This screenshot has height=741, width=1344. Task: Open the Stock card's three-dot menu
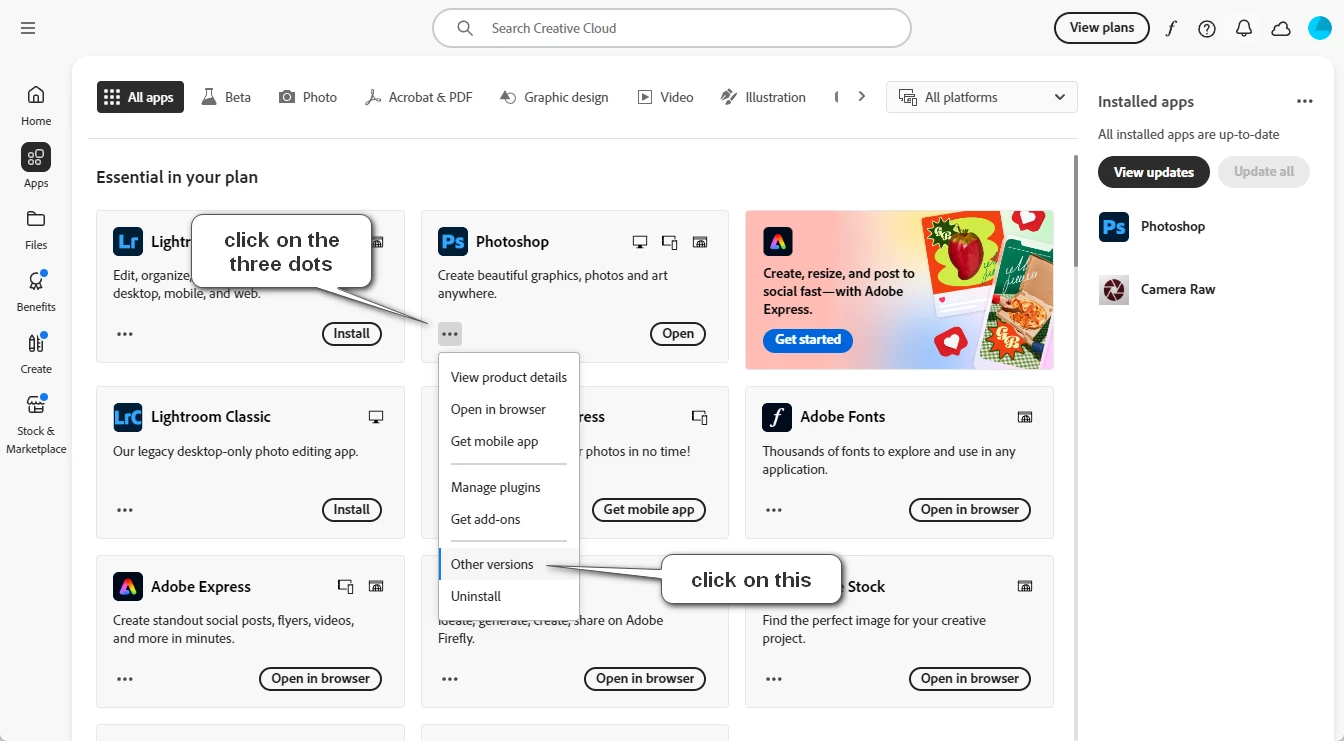(774, 679)
